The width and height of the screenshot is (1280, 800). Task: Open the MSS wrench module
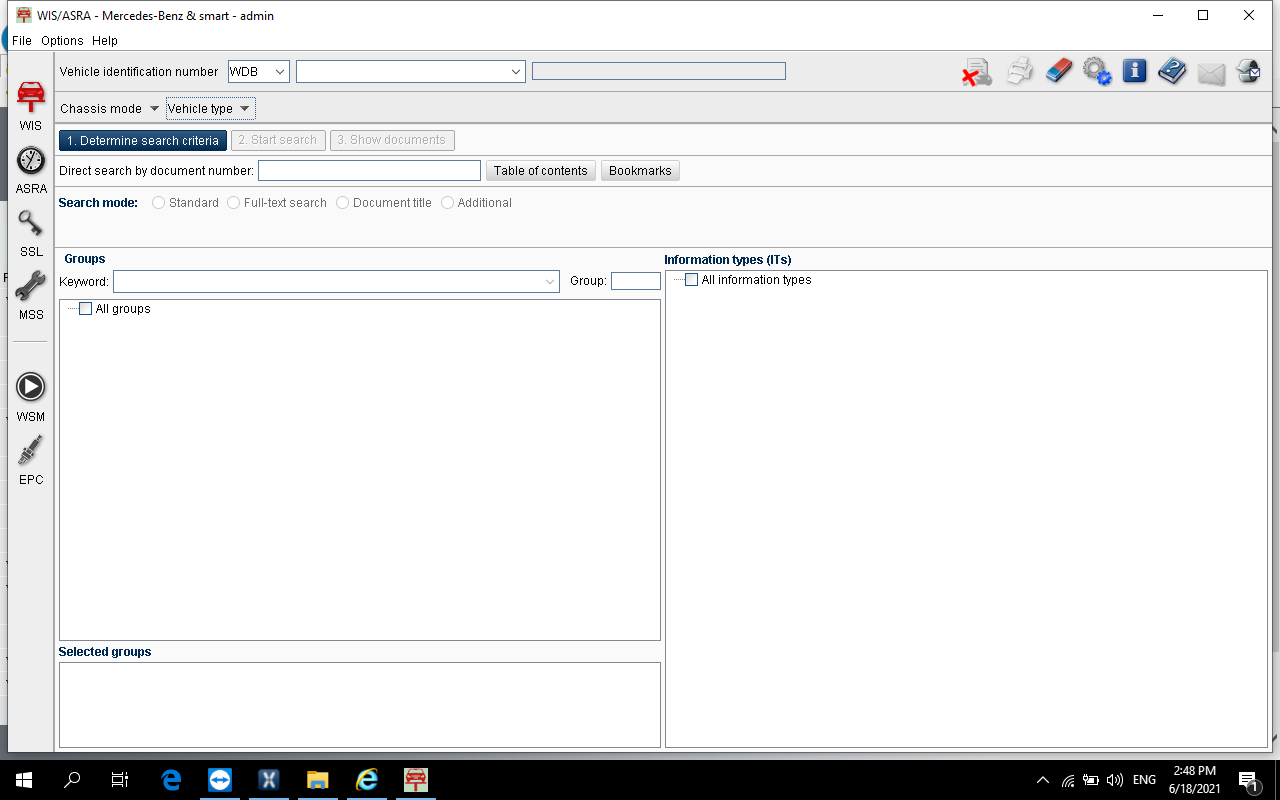point(31,294)
